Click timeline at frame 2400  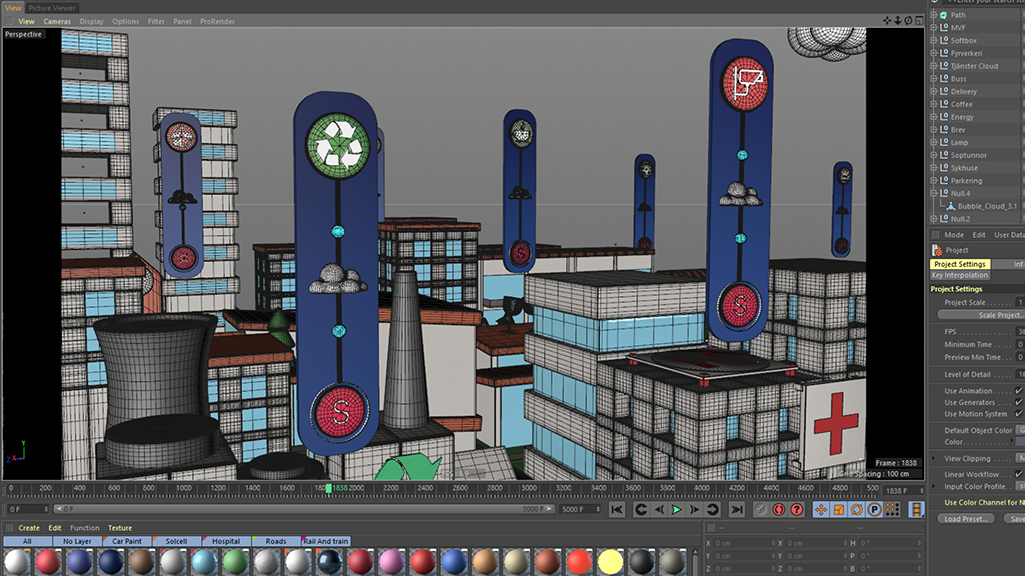(425, 488)
